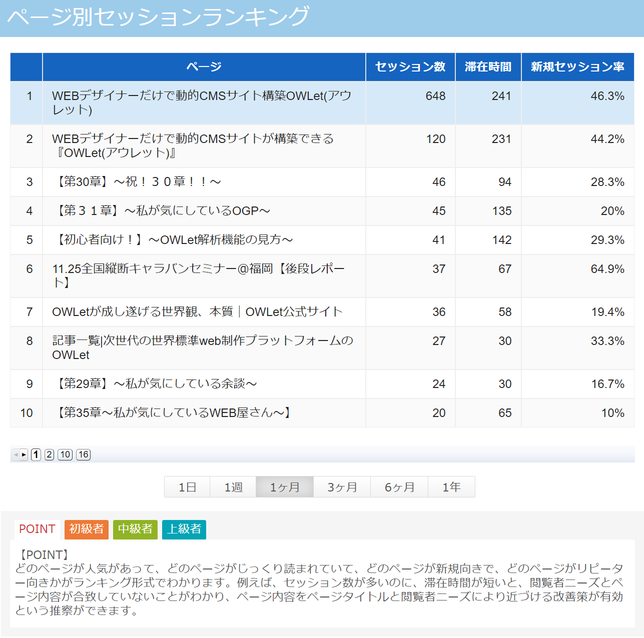Viewport: 644px width, 638px height.
Task: Select page 【第35章～私が気にしているWEB屋さん～】
Action: coord(172,412)
